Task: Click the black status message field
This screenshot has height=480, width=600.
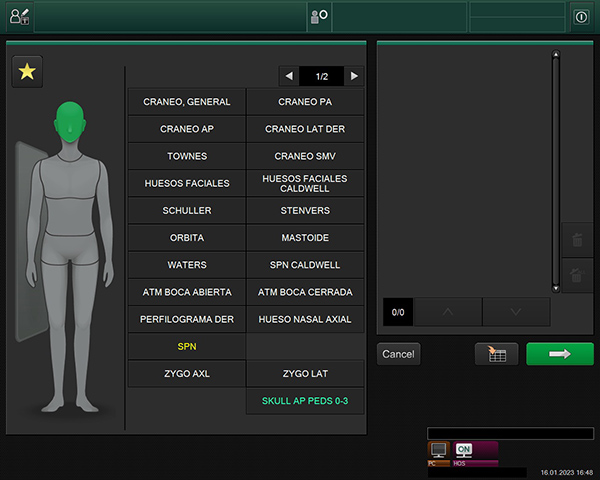Action: (510, 433)
